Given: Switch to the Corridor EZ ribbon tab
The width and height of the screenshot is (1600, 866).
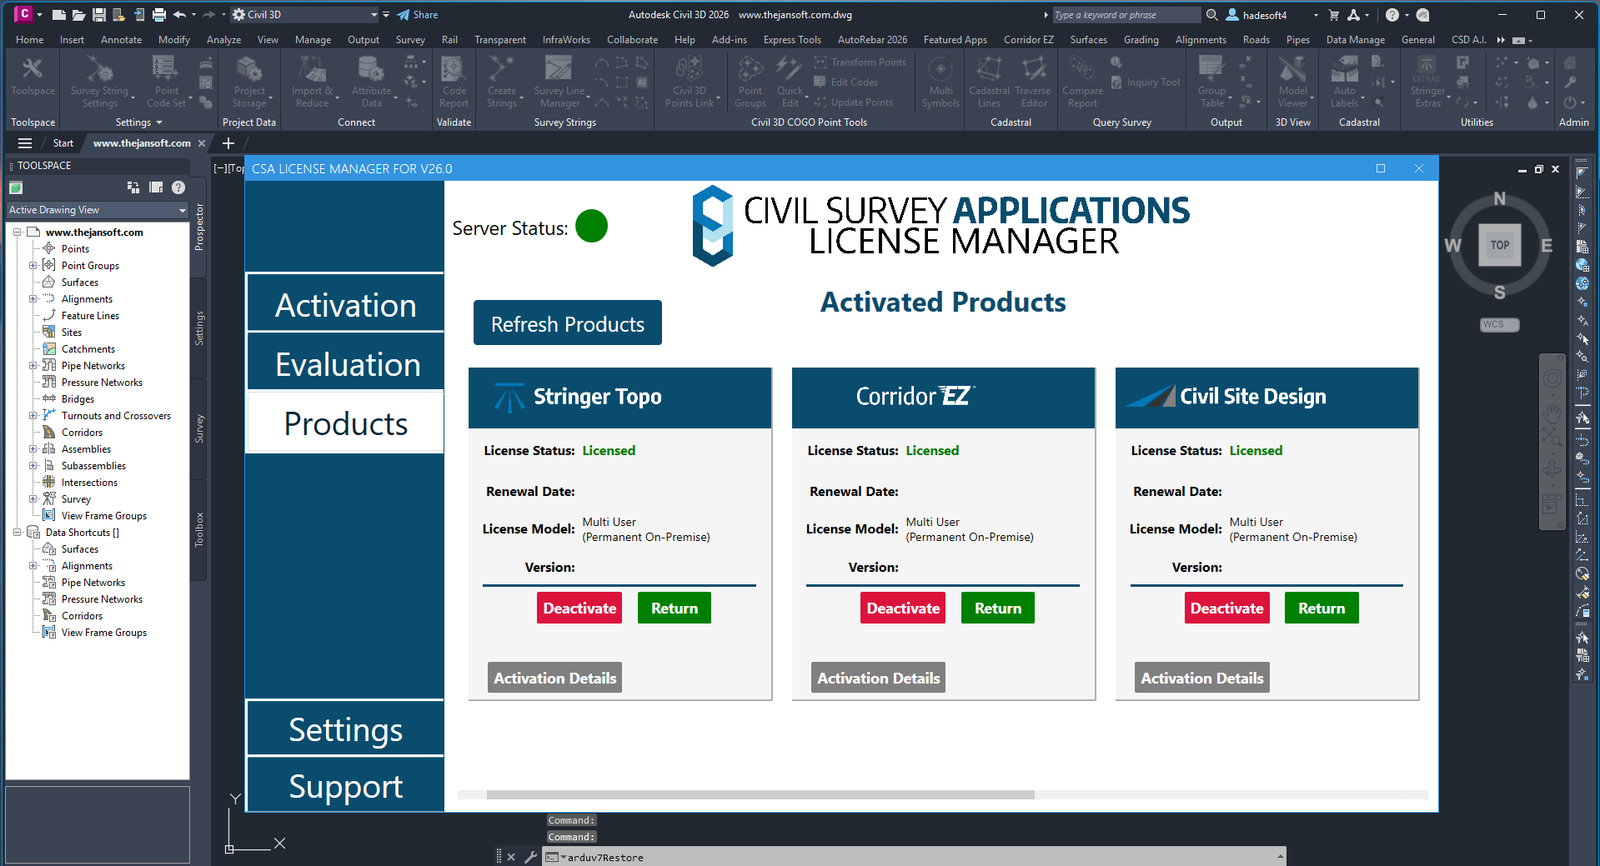Looking at the screenshot, I should tap(1028, 40).
